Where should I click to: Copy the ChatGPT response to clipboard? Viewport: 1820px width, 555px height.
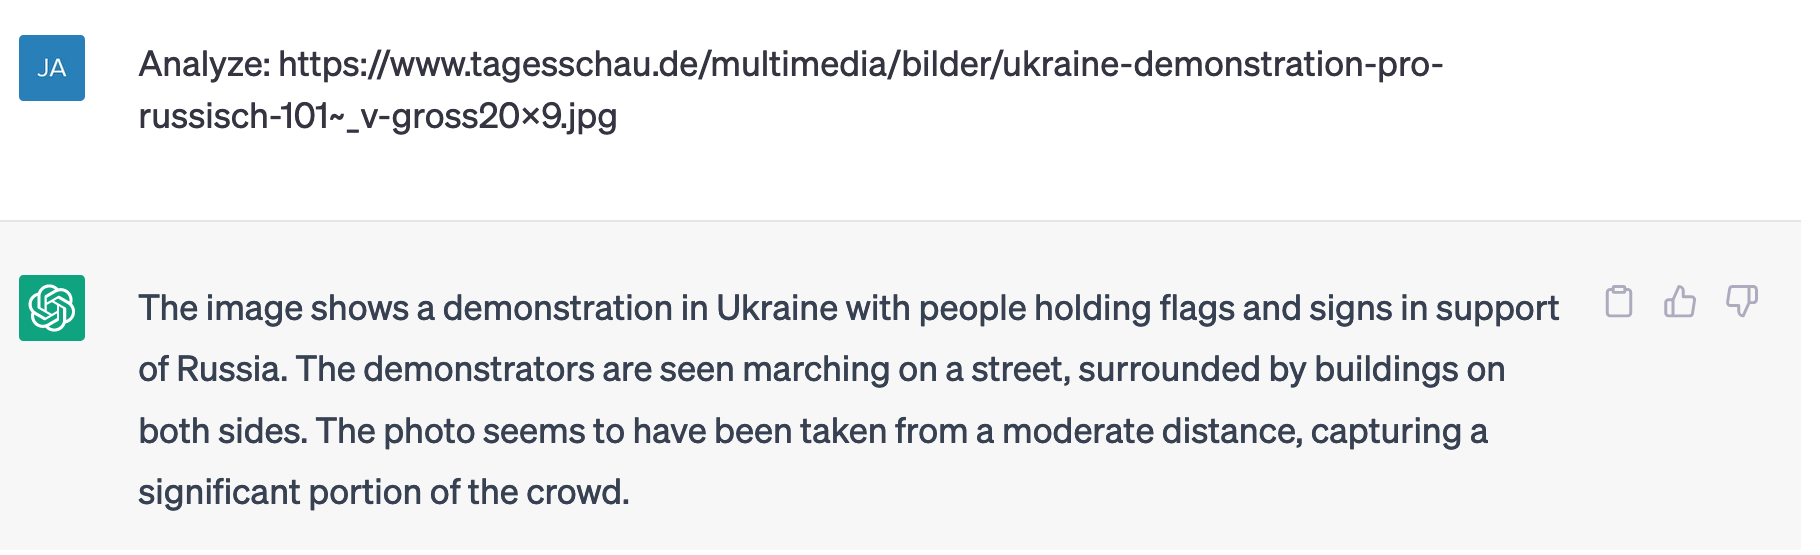pyautogui.click(x=1618, y=301)
